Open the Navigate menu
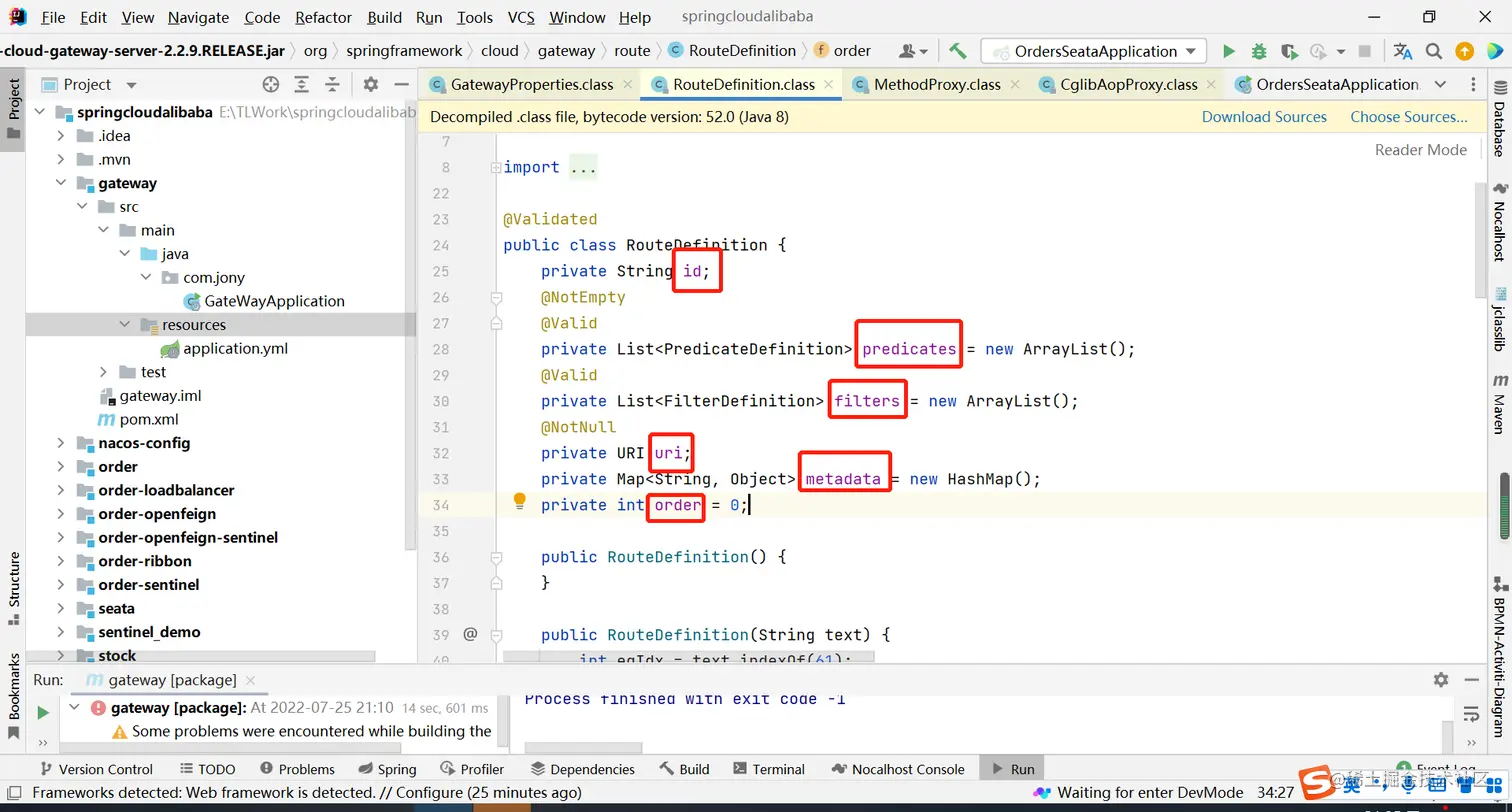Screen dimensions: 1512x812 (x=198, y=18)
